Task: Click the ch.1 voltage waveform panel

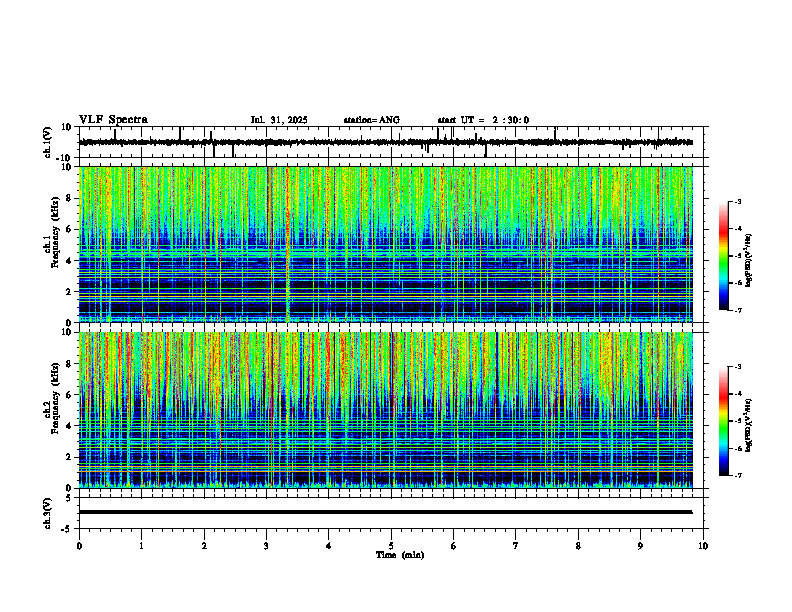Action: coord(393,142)
